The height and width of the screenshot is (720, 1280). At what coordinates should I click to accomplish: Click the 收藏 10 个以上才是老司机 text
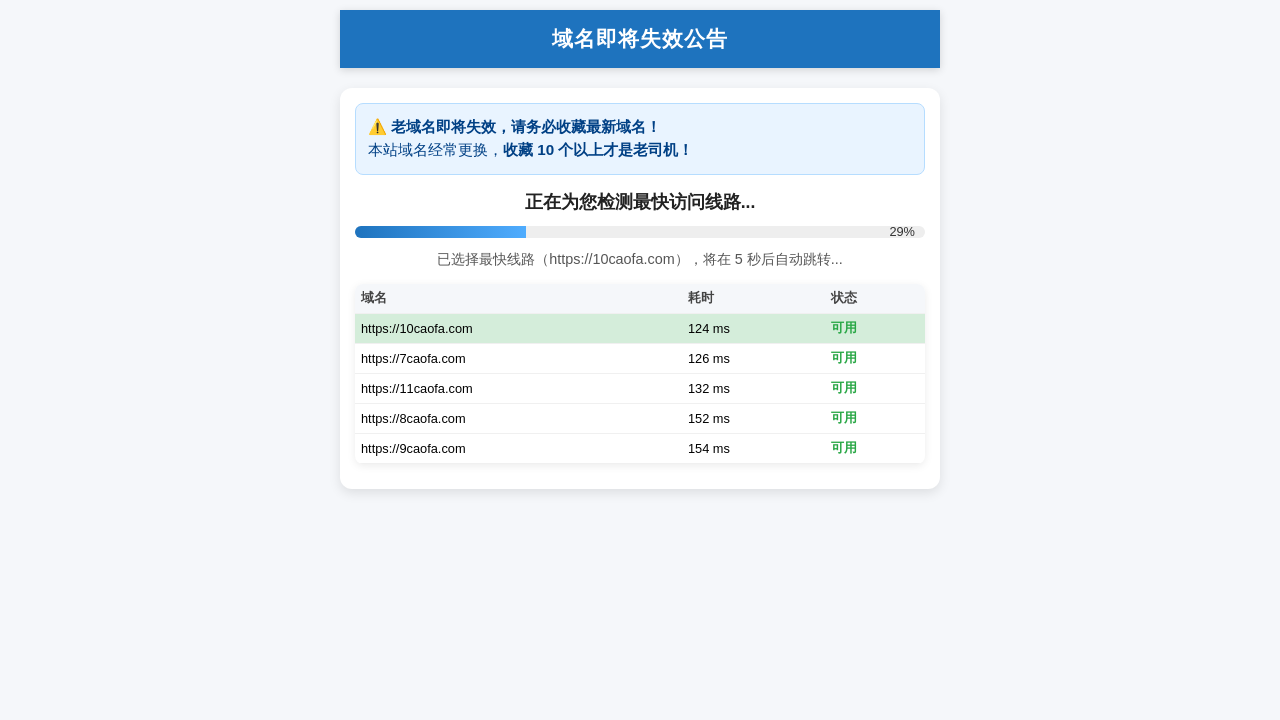[x=597, y=150]
